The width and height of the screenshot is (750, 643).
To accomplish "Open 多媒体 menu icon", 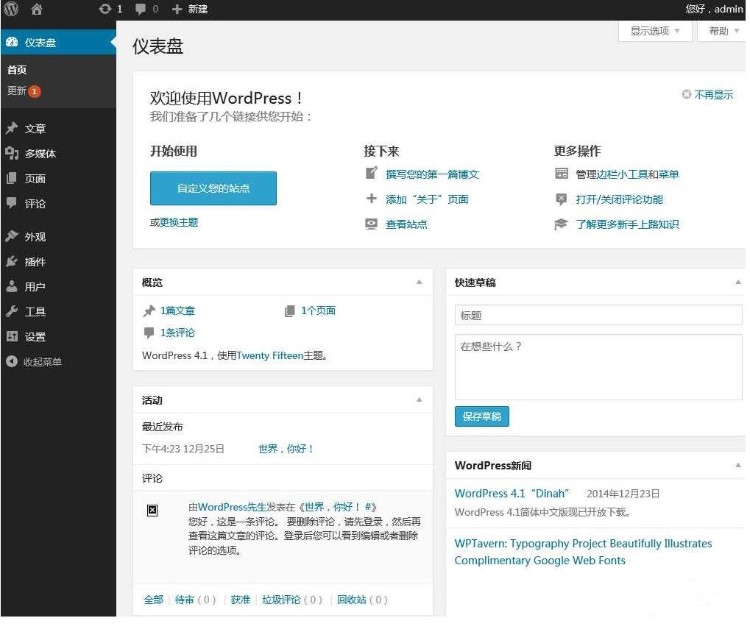I will point(12,153).
